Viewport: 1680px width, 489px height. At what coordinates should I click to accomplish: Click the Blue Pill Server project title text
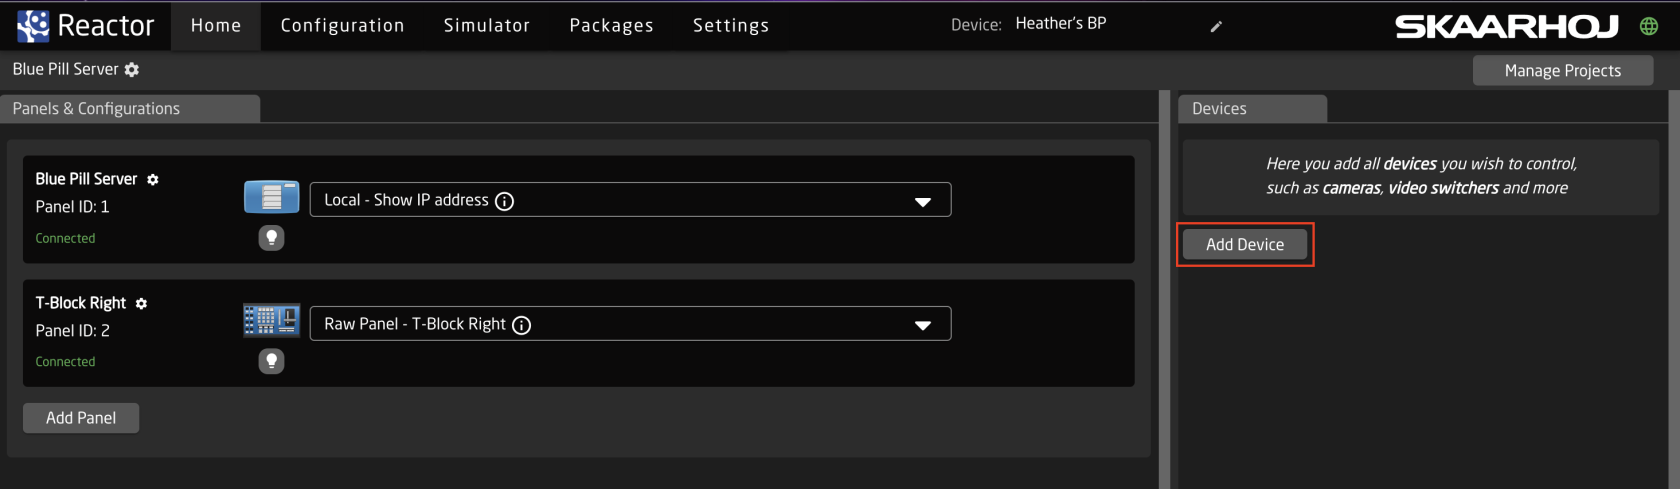(65, 69)
